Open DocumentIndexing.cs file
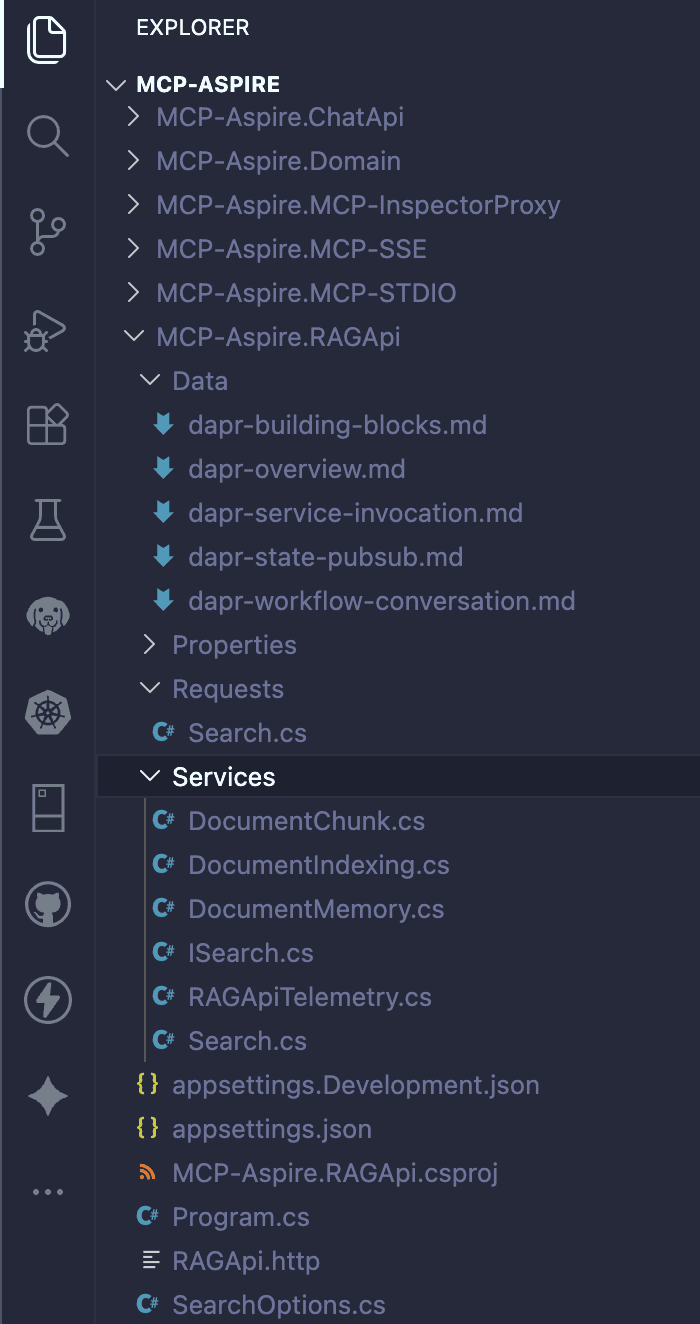The width and height of the screenshot is (700, 1324). (318, 865)
